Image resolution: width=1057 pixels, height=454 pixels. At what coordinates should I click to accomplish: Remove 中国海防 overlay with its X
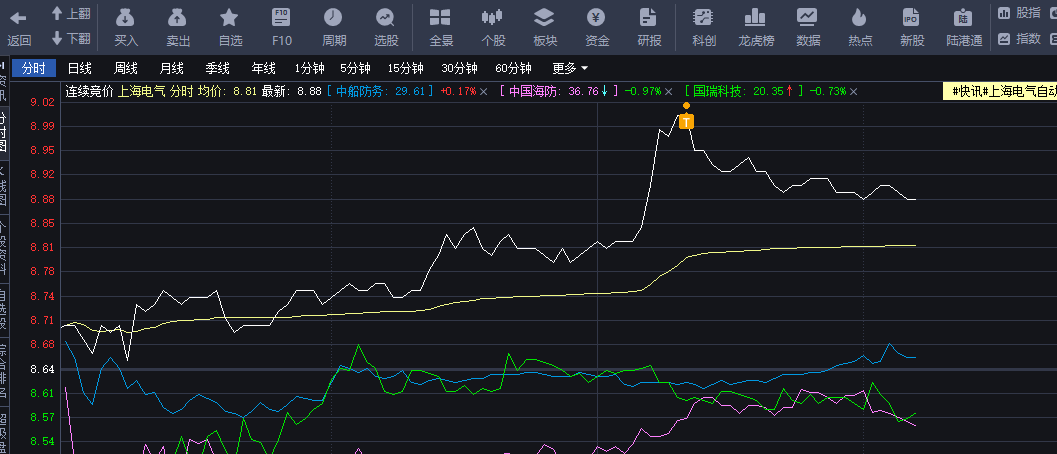pyautogui.click(x=668, y=91)
